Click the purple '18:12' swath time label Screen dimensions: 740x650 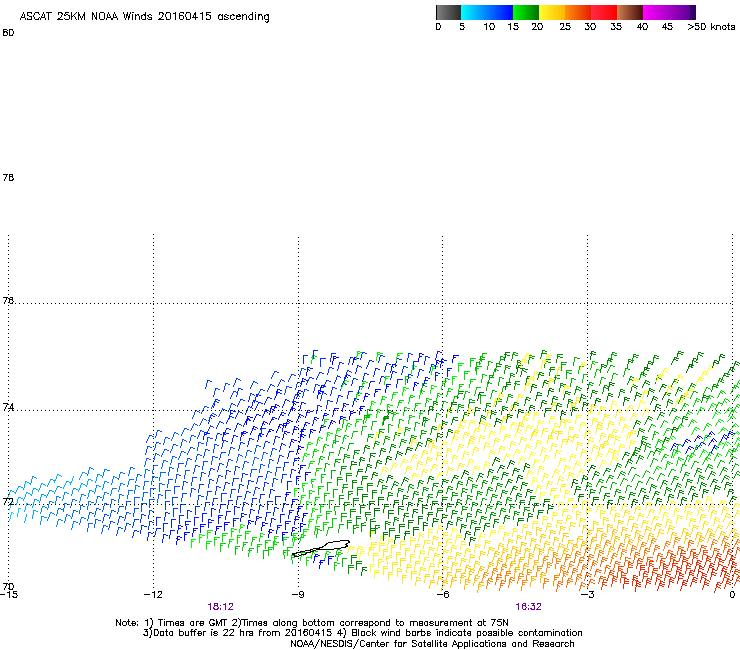tap(220, 607)
